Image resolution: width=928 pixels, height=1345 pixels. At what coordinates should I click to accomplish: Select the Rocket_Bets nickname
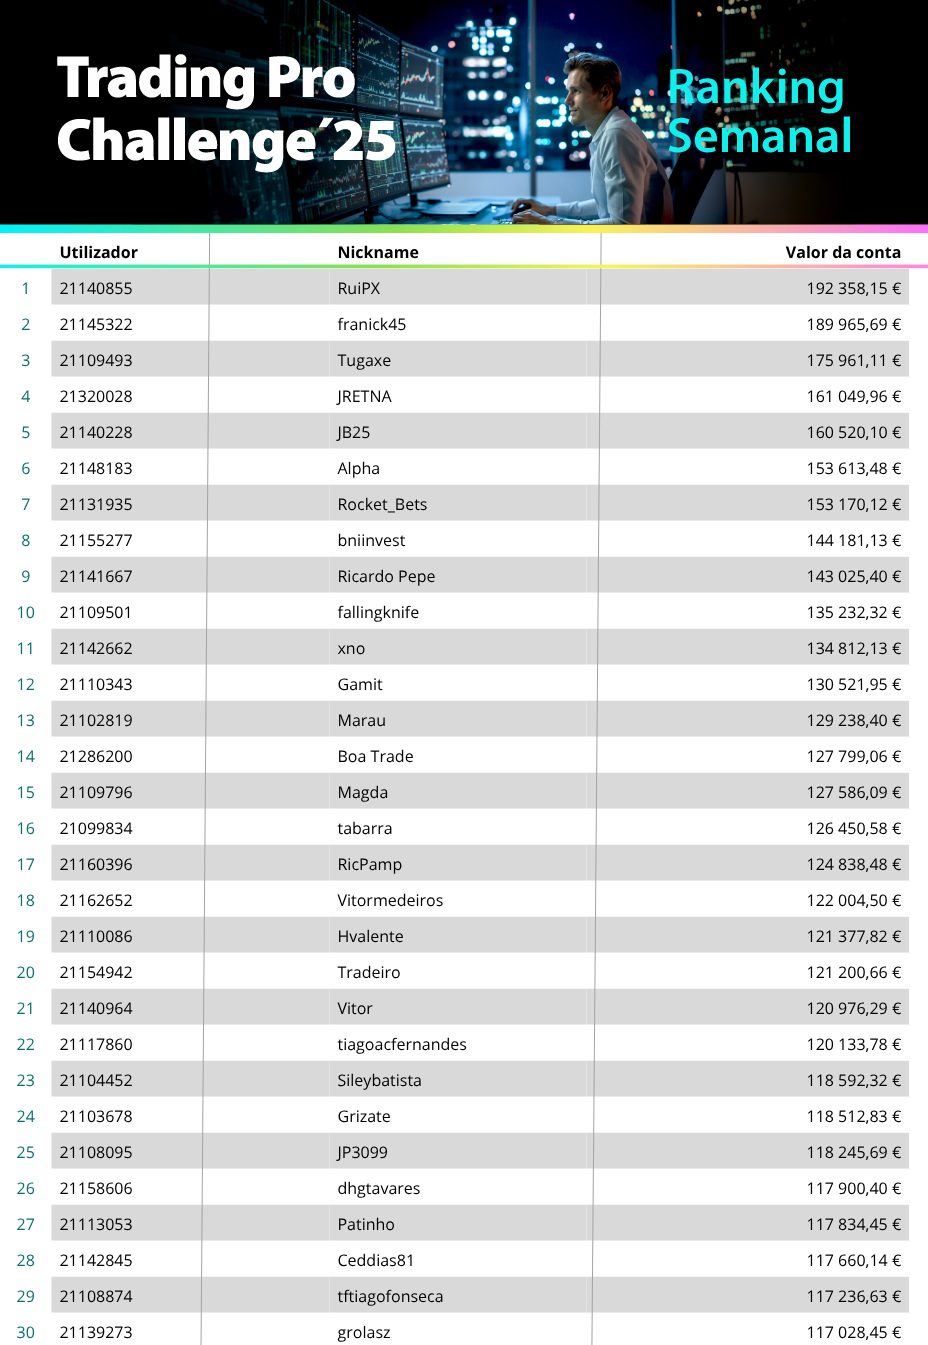[382, 504]
